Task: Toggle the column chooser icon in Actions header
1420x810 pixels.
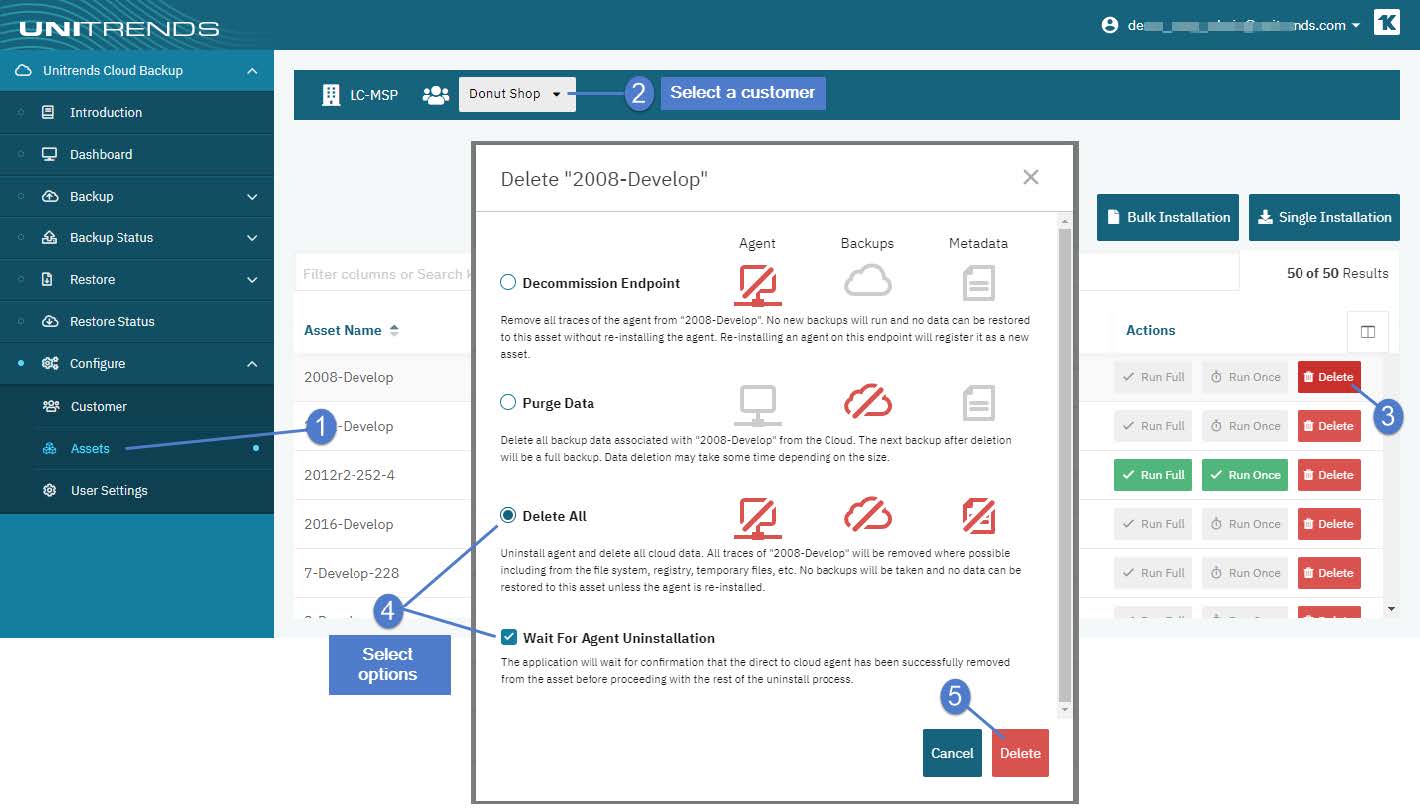Action: pos(1367,332)
